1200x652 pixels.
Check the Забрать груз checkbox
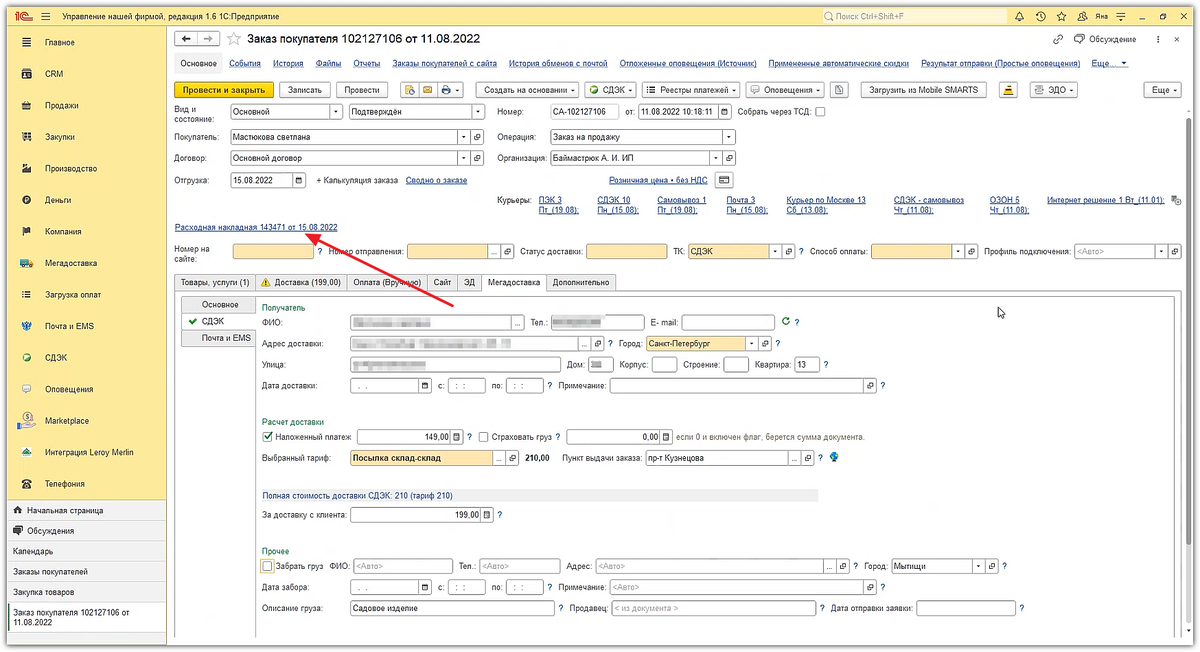tap(266, 566)
